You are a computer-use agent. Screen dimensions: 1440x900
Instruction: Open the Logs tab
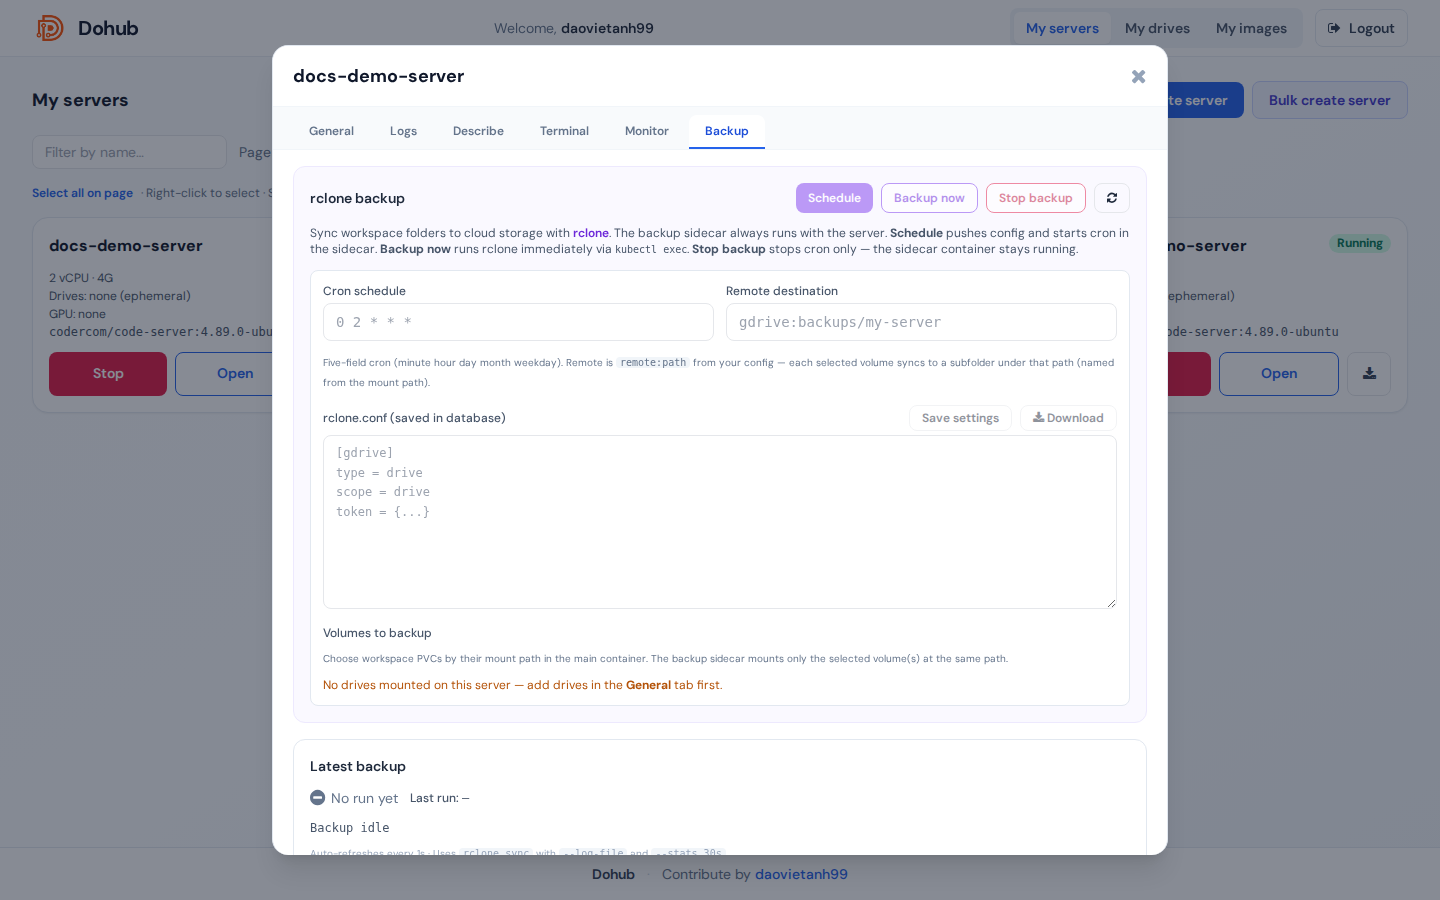click(403, 131)
